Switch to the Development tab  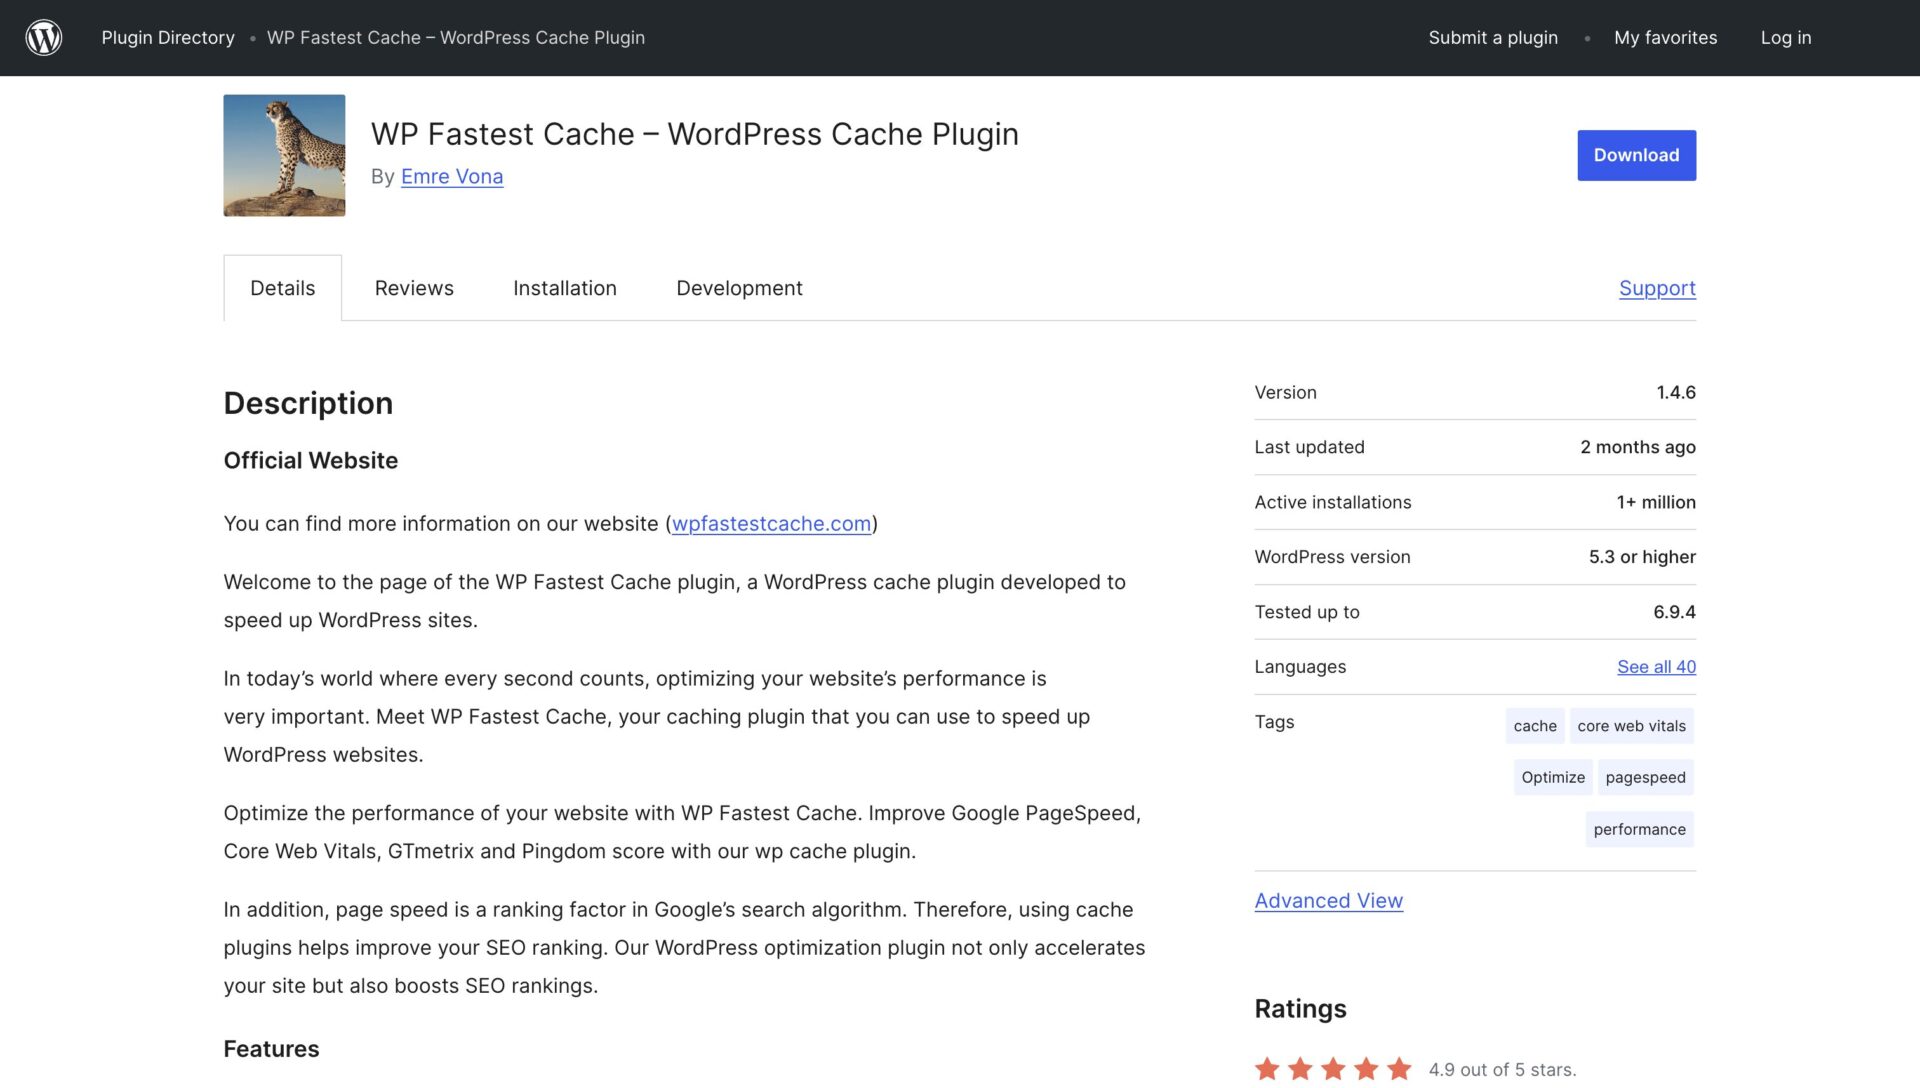point(739,288)
